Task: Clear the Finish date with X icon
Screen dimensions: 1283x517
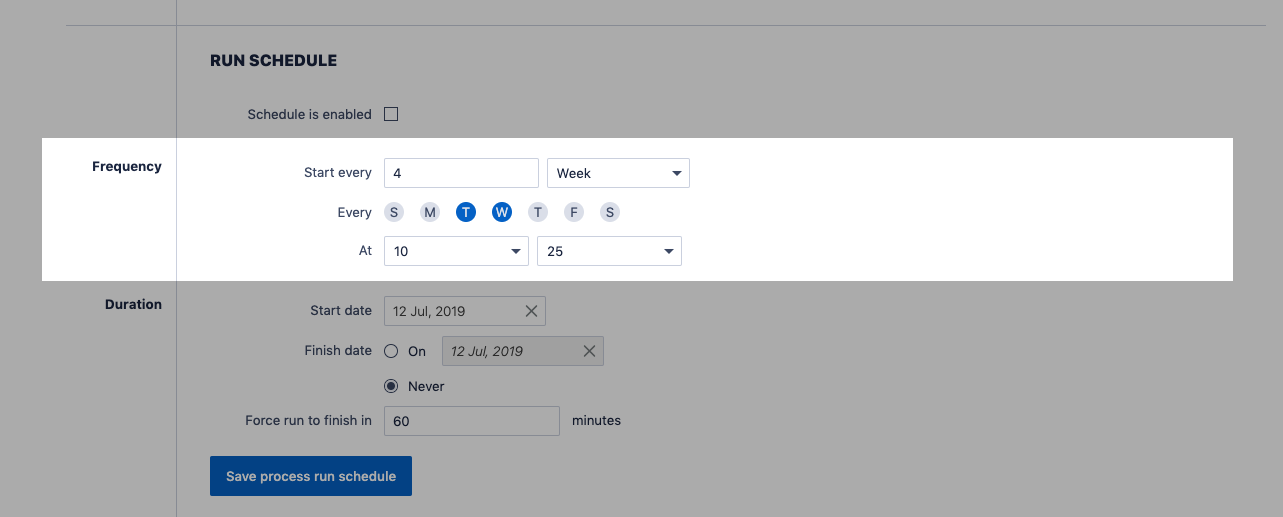Action: click(589, 351)
